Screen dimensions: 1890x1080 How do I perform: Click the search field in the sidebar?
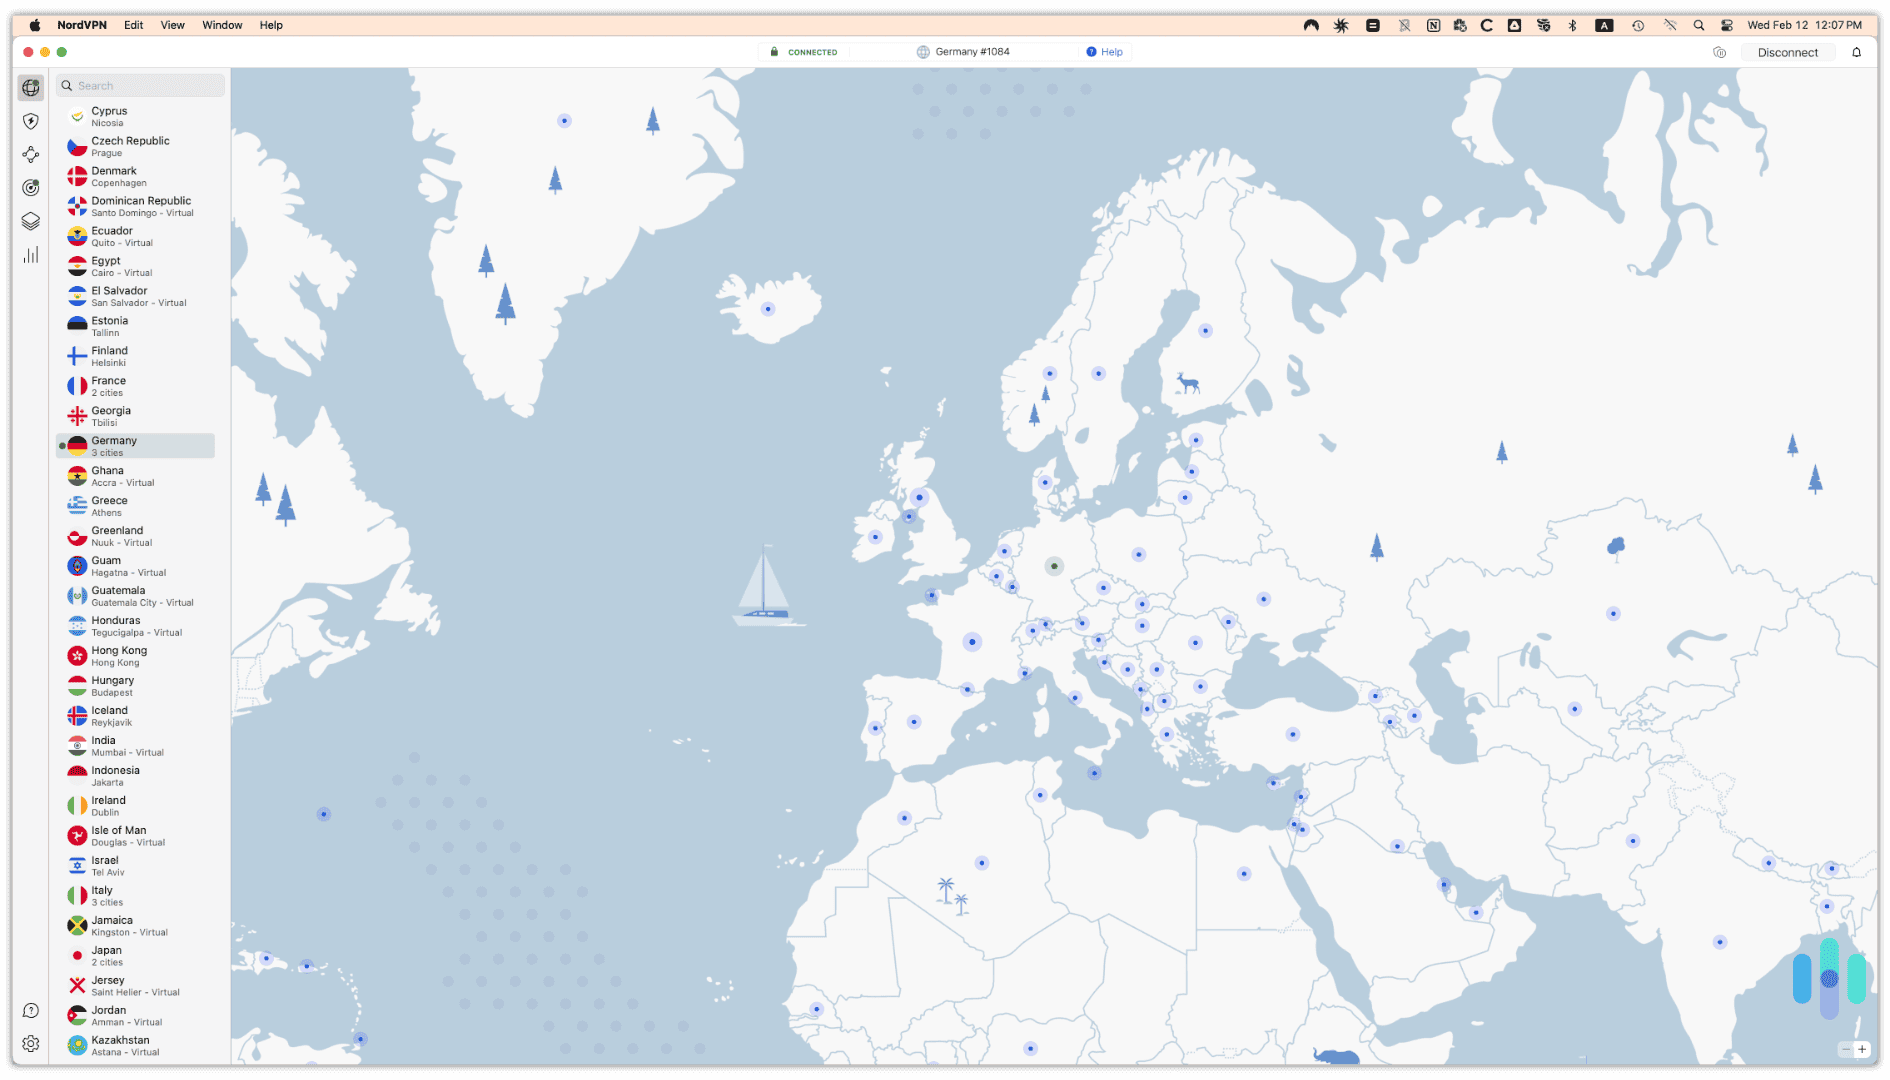pos(140,86)
